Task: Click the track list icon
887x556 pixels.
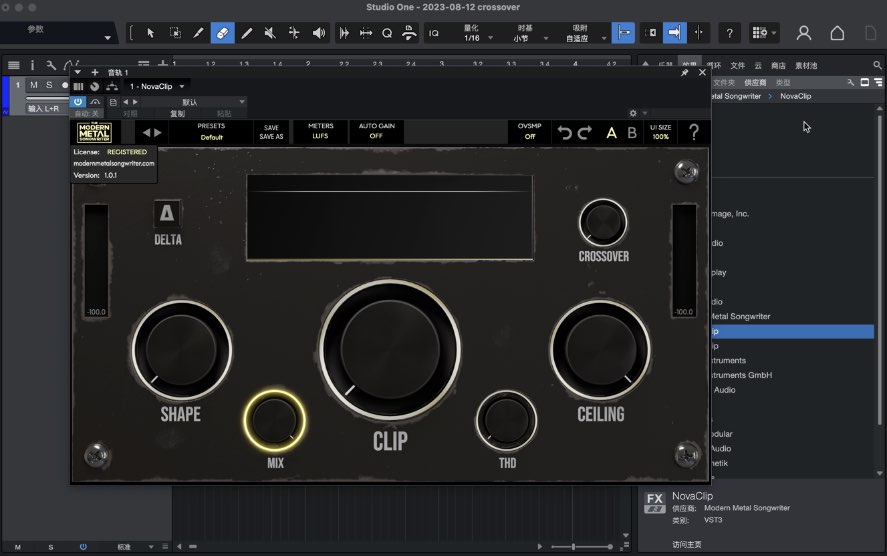Action: [14, 65]
